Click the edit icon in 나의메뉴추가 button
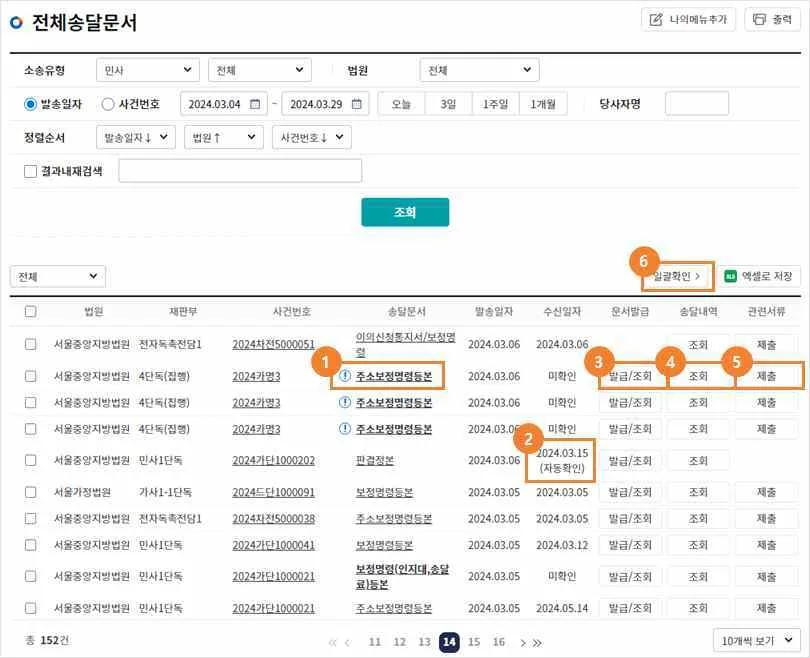810x658 pixels. pyautogui.click(x=656, y=20)
